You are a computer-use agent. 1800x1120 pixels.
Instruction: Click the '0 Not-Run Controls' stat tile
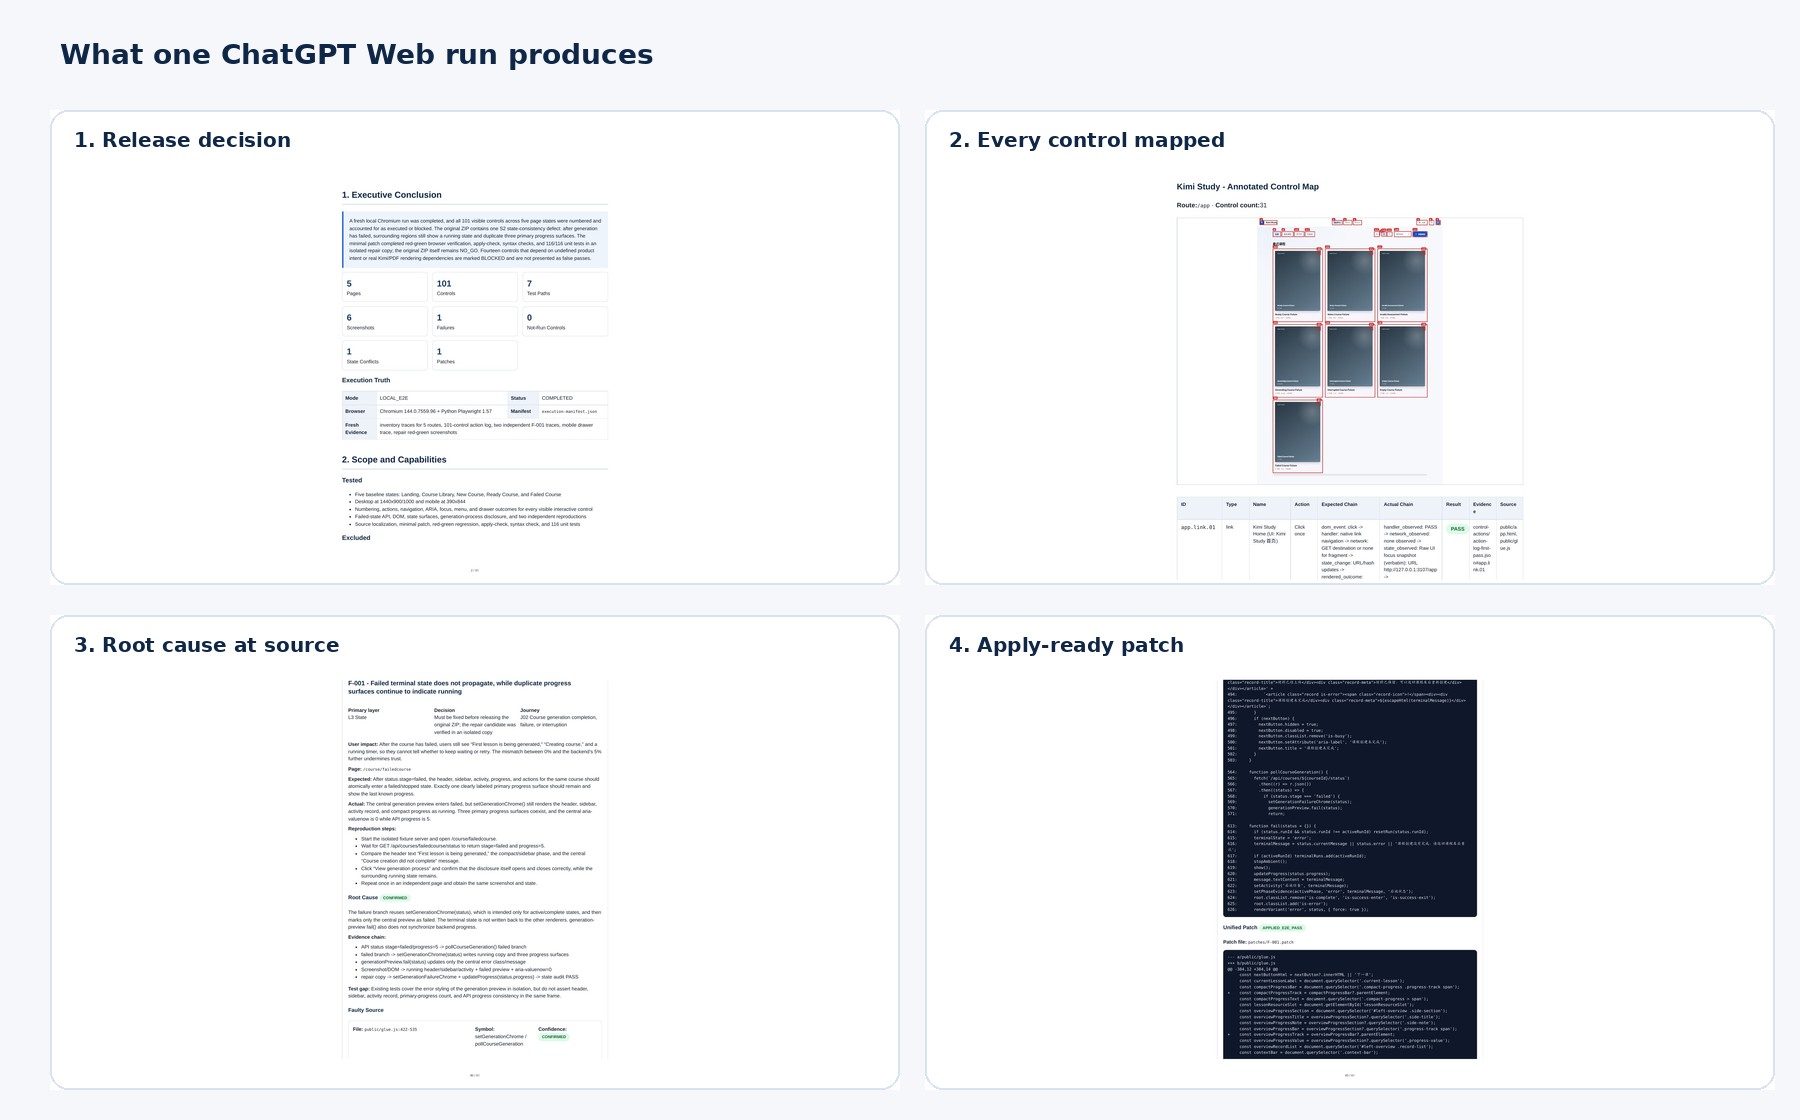tap(565, 321)
